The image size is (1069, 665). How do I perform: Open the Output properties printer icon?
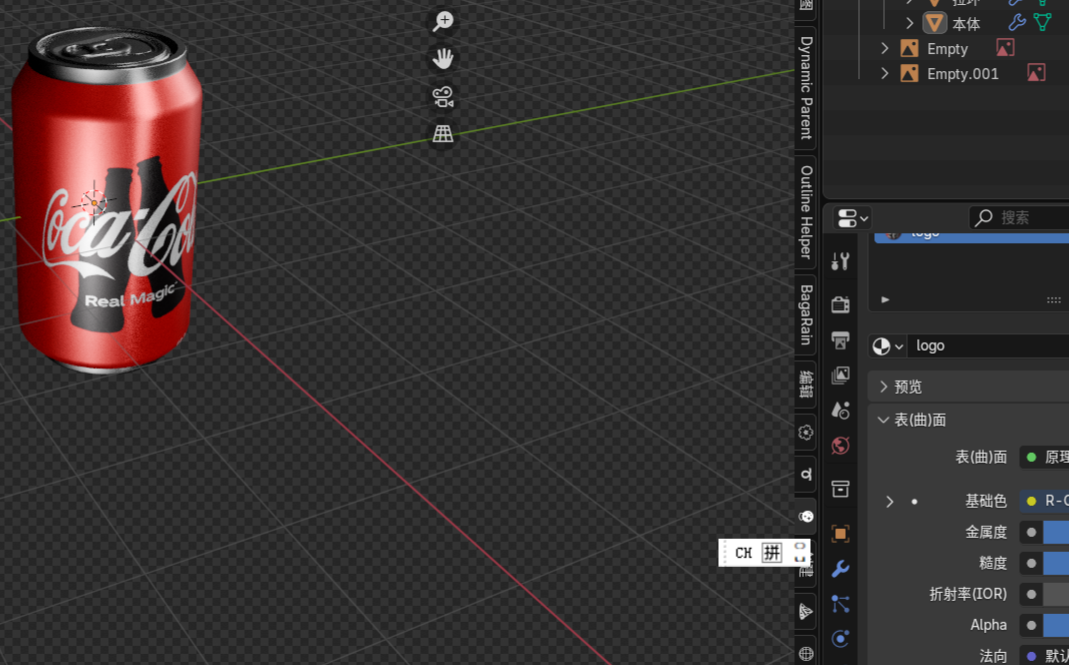tap(840, 340)
